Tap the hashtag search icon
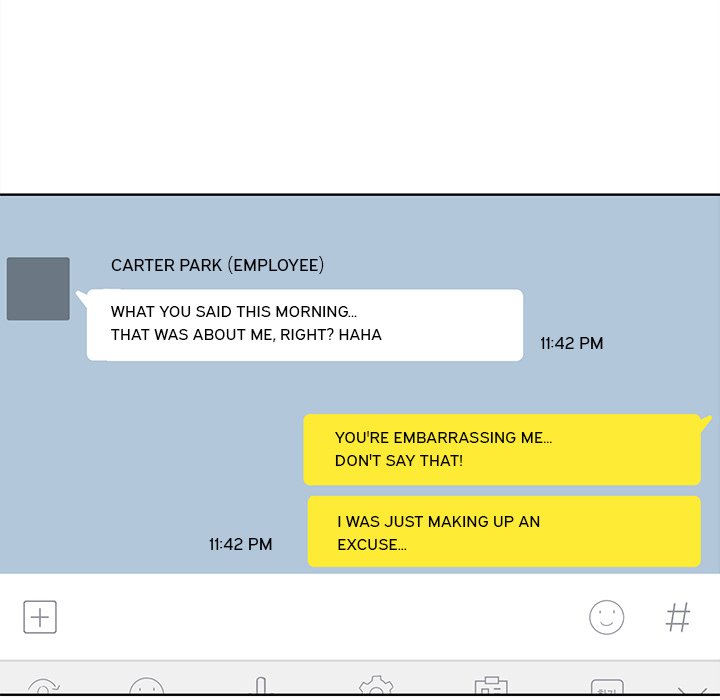Viewport: 720px width, 700px height. (x=678, y=617)
